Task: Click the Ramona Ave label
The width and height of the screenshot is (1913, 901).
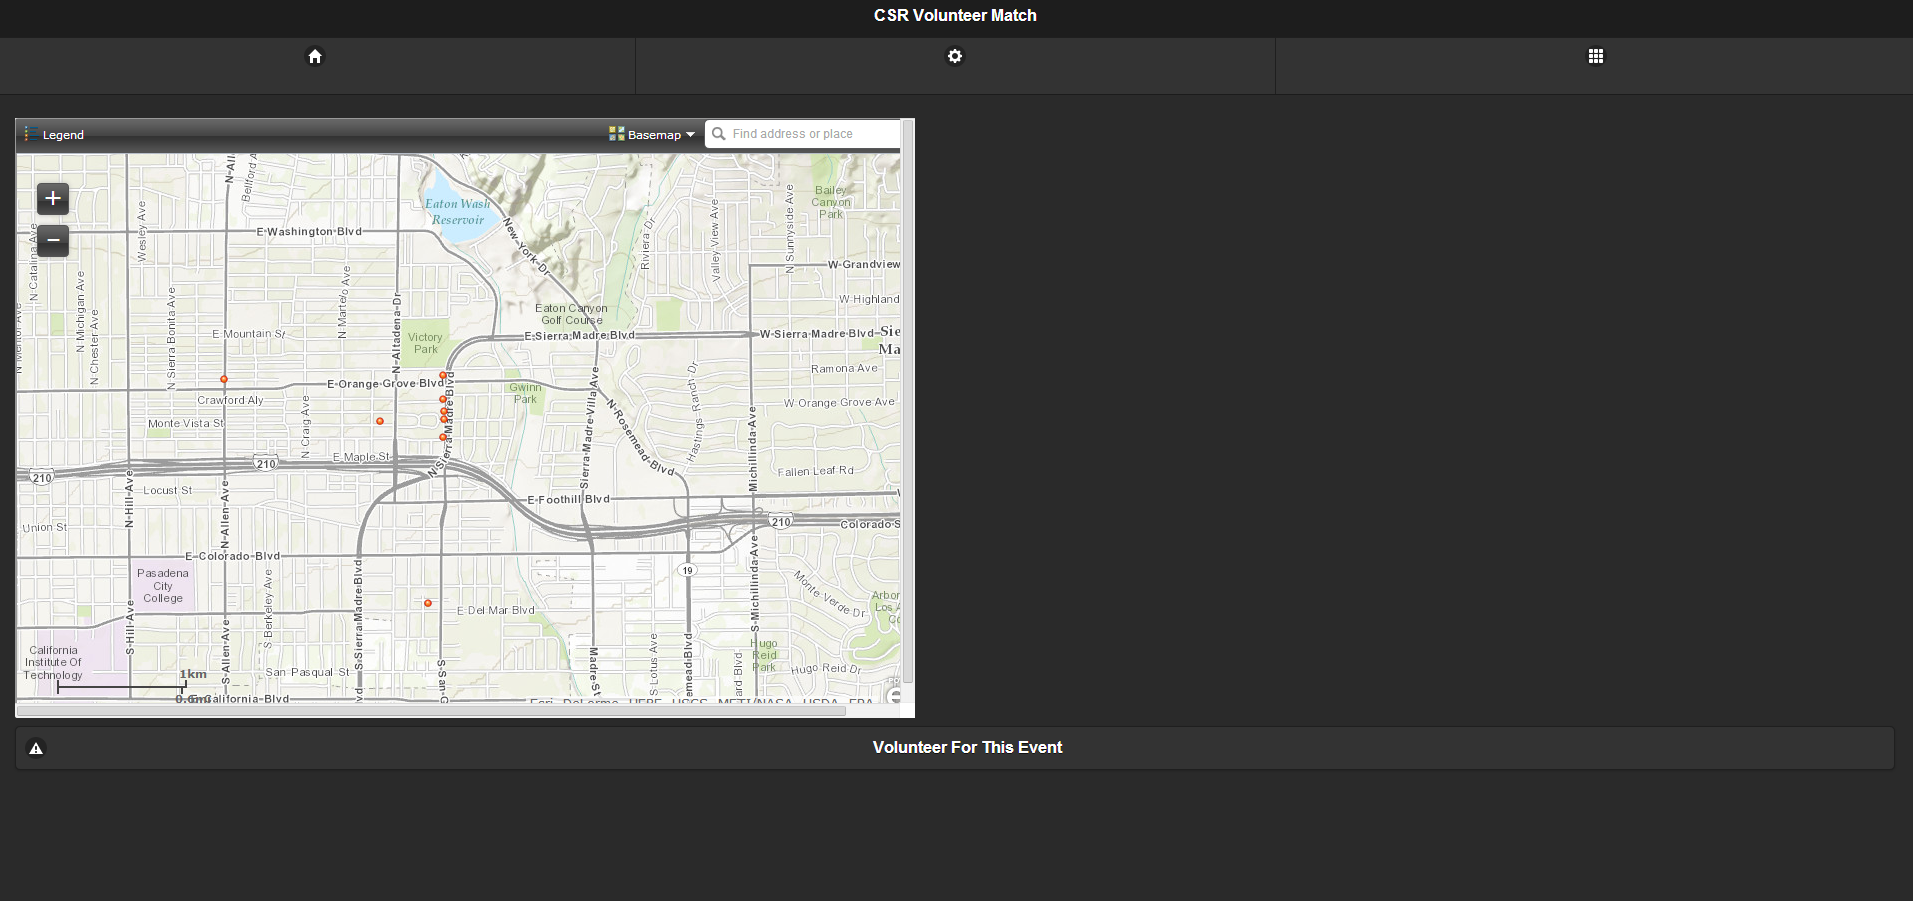Action: pyautogui.click(x=844, y=369)
